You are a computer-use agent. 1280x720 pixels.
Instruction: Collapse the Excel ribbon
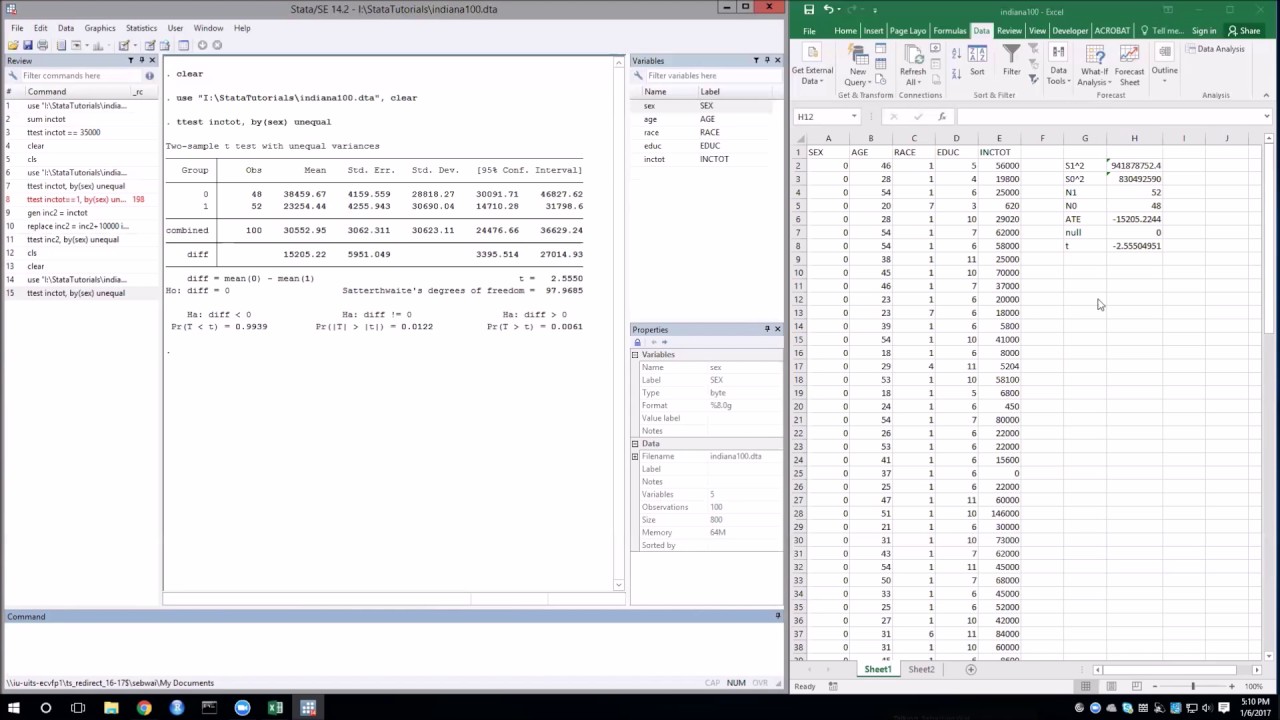pyautogui.click(x=1267, y=95)
